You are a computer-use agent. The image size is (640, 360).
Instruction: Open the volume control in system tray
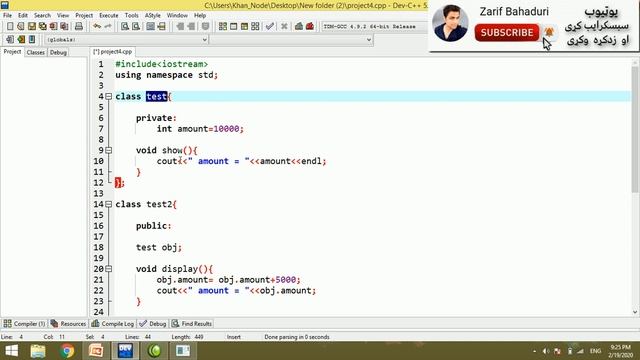tap(546, 351)
